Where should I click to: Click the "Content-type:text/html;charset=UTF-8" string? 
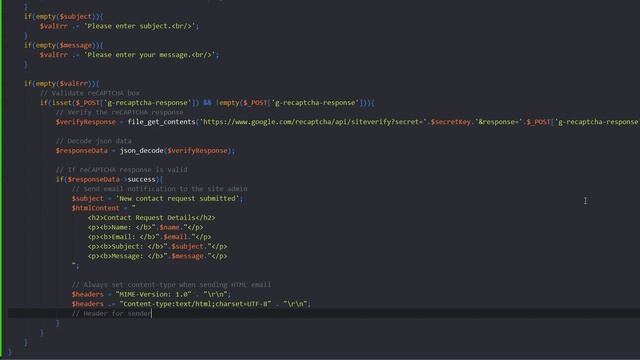pos(196,304)
